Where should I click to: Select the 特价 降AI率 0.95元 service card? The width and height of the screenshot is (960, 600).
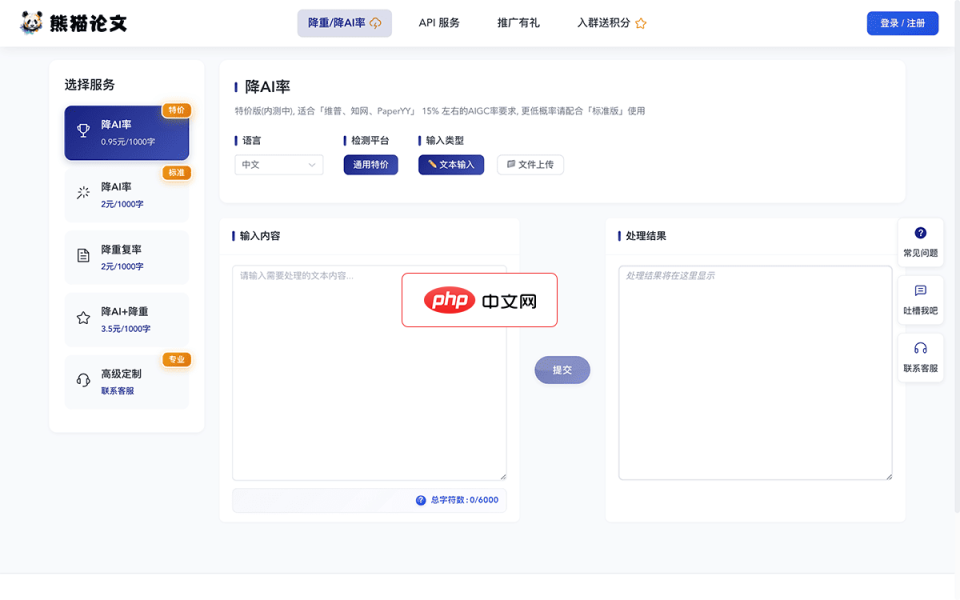(x=127, y=133)
